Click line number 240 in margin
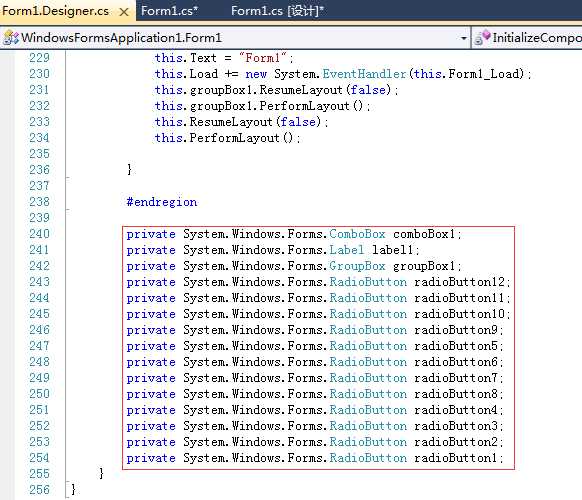The image size is (582, 500). [x=39, y=234]
